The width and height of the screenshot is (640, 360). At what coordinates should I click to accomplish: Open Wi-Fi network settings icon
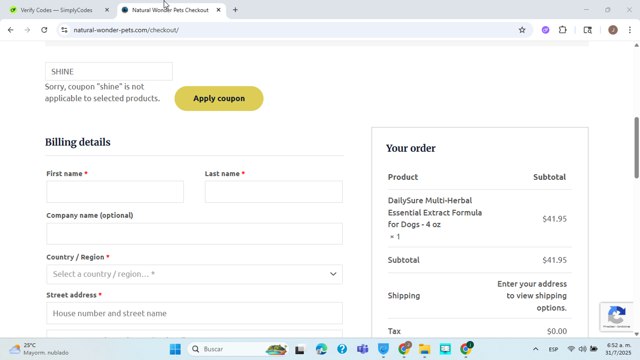(571, 349)
